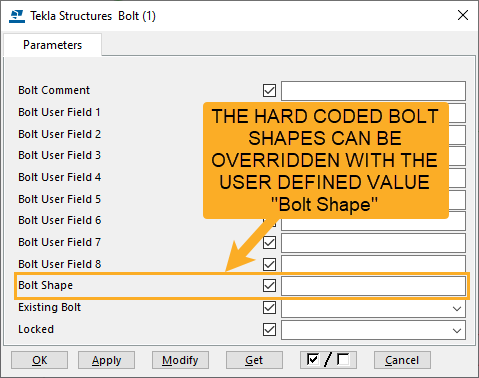Click the Modify button
Screen dimensions: 479x378
coord(180,360)
